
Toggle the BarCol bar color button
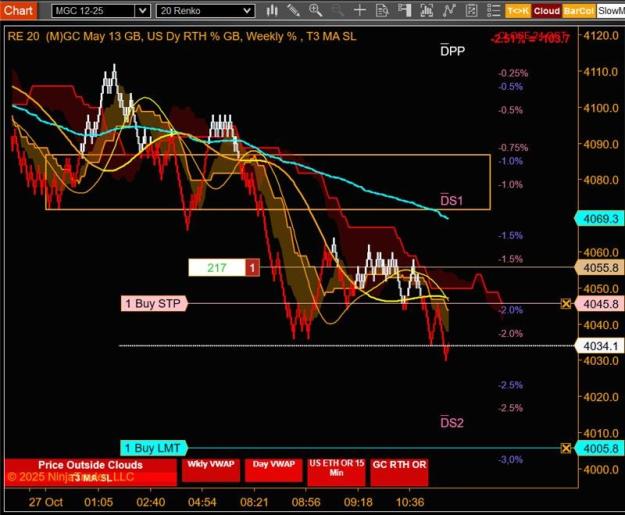tap(579, 11)
